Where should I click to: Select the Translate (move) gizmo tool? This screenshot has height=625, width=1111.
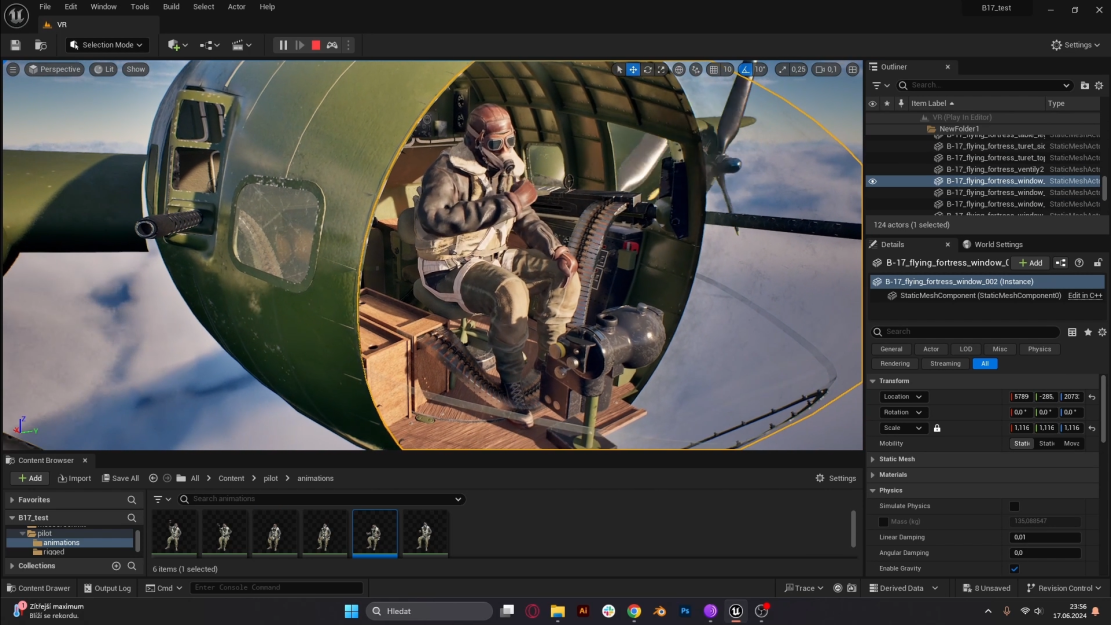[633, 69]
